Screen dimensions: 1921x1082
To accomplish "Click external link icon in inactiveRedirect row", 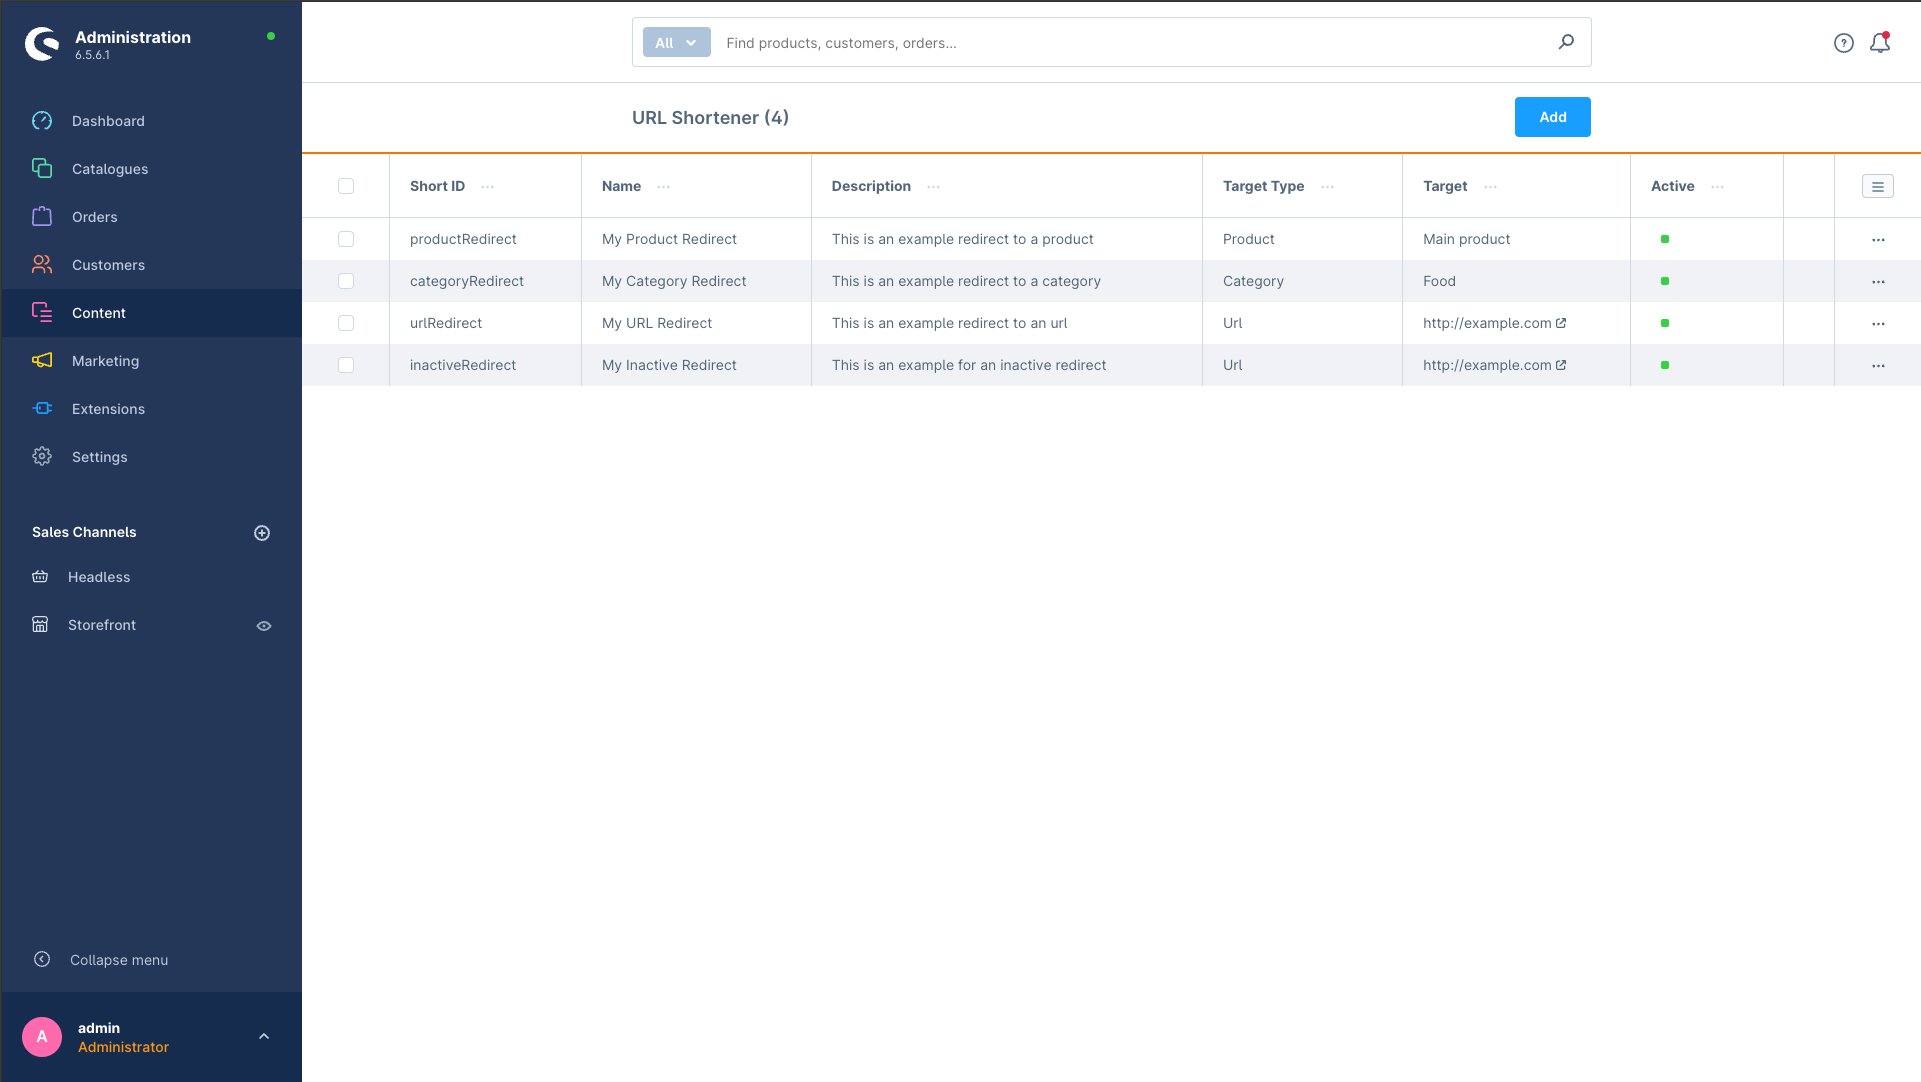I will tap(1561, 365).
